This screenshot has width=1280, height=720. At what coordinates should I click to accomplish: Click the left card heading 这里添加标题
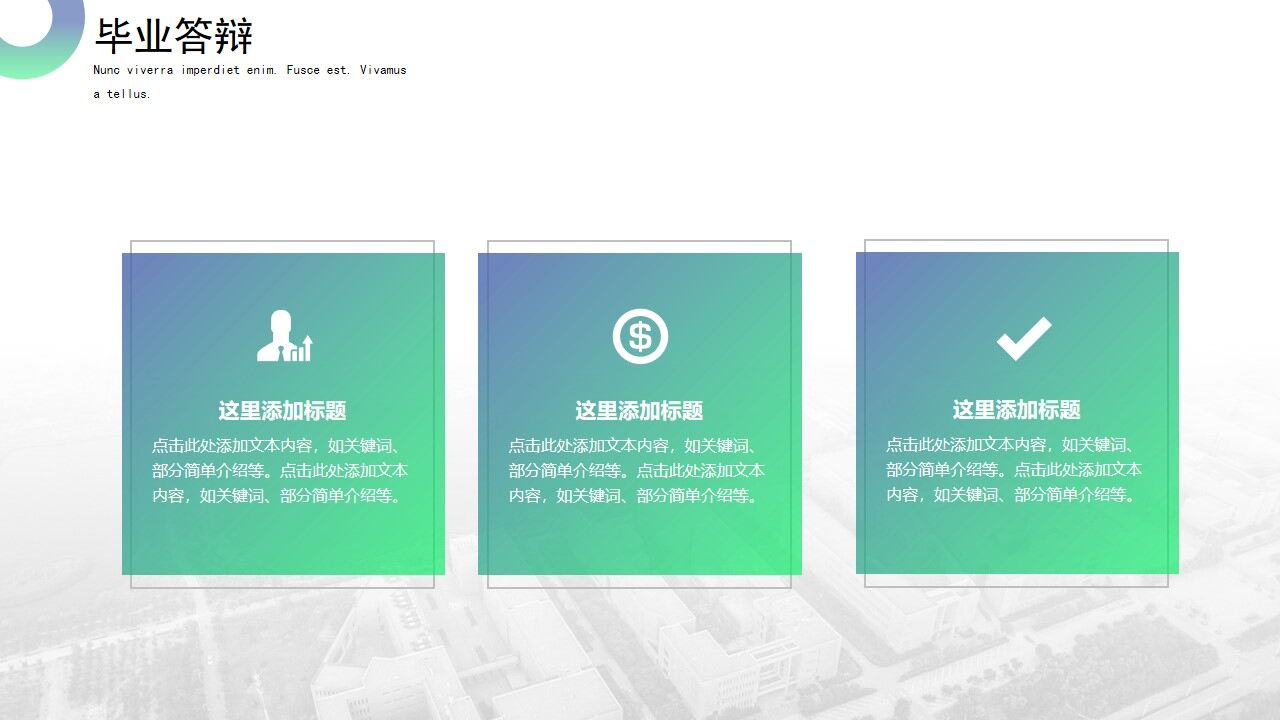[x=283, y=410]
